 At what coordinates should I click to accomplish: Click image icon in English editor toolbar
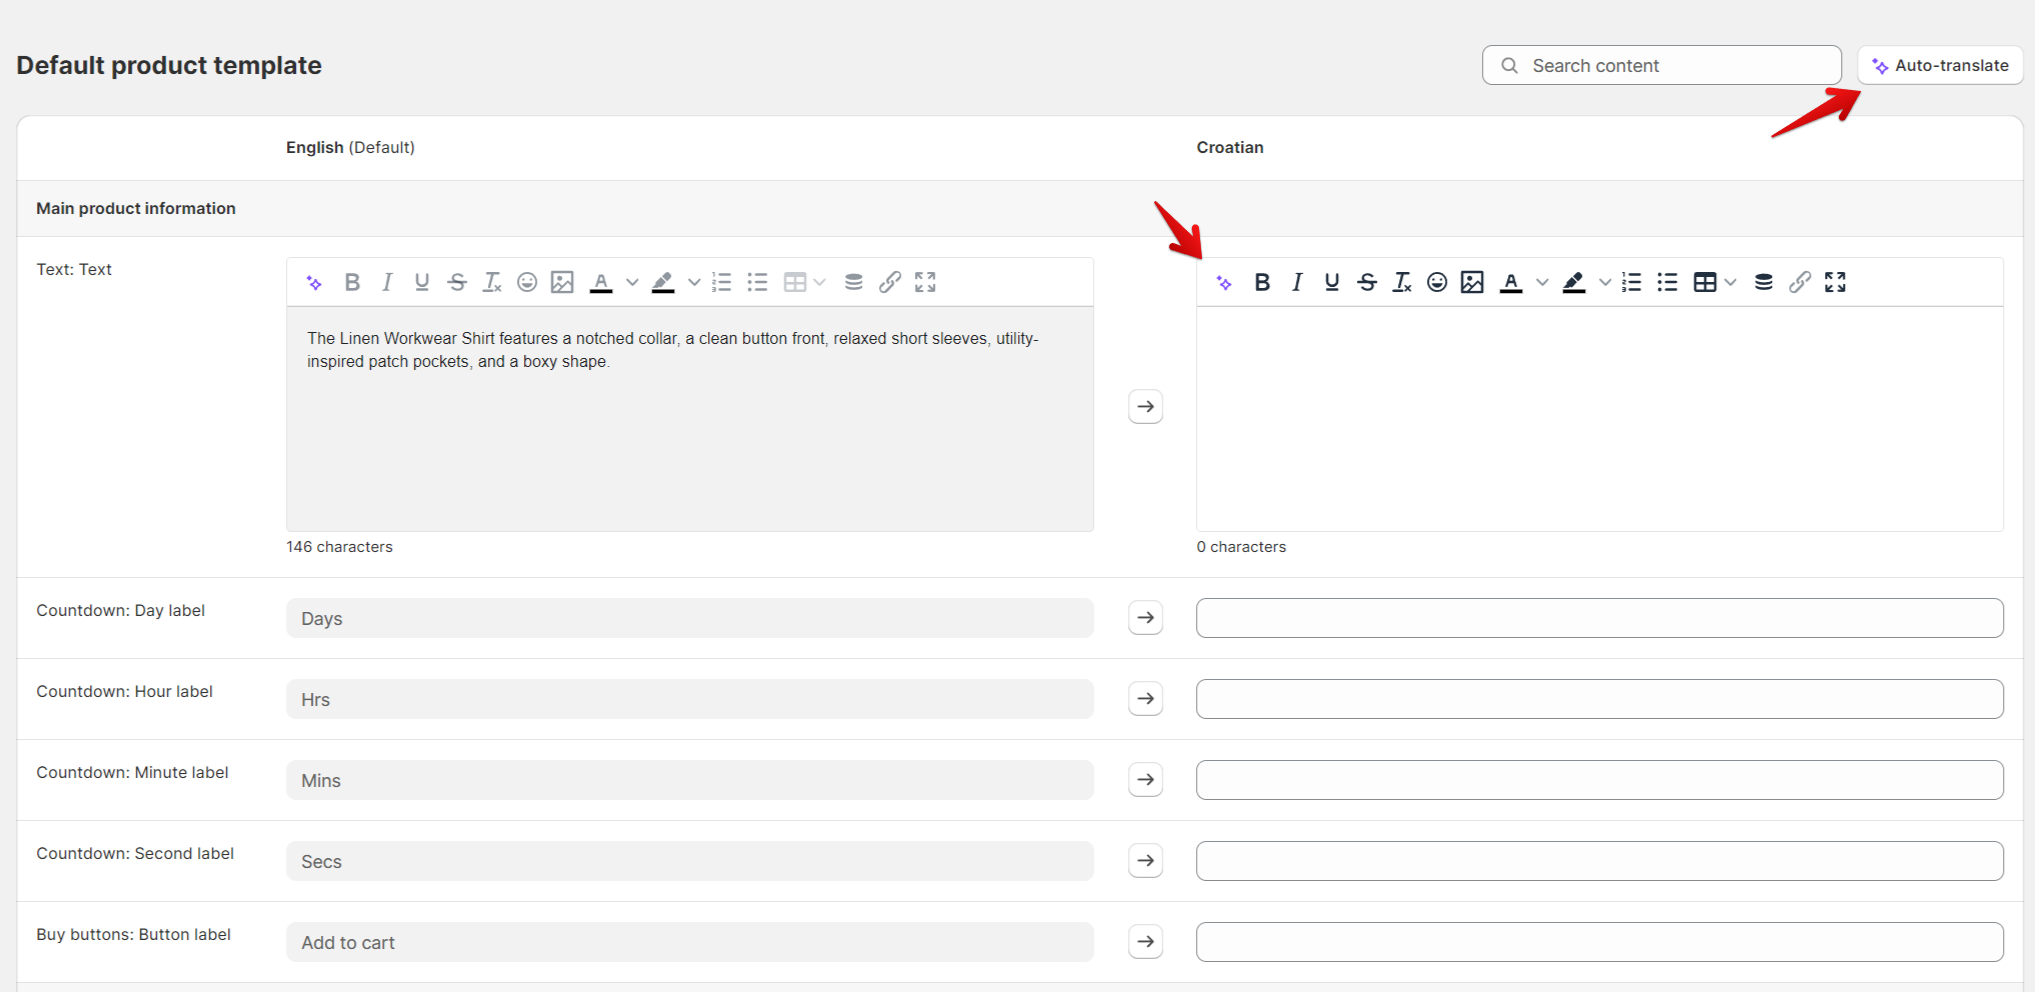point(562,283)
